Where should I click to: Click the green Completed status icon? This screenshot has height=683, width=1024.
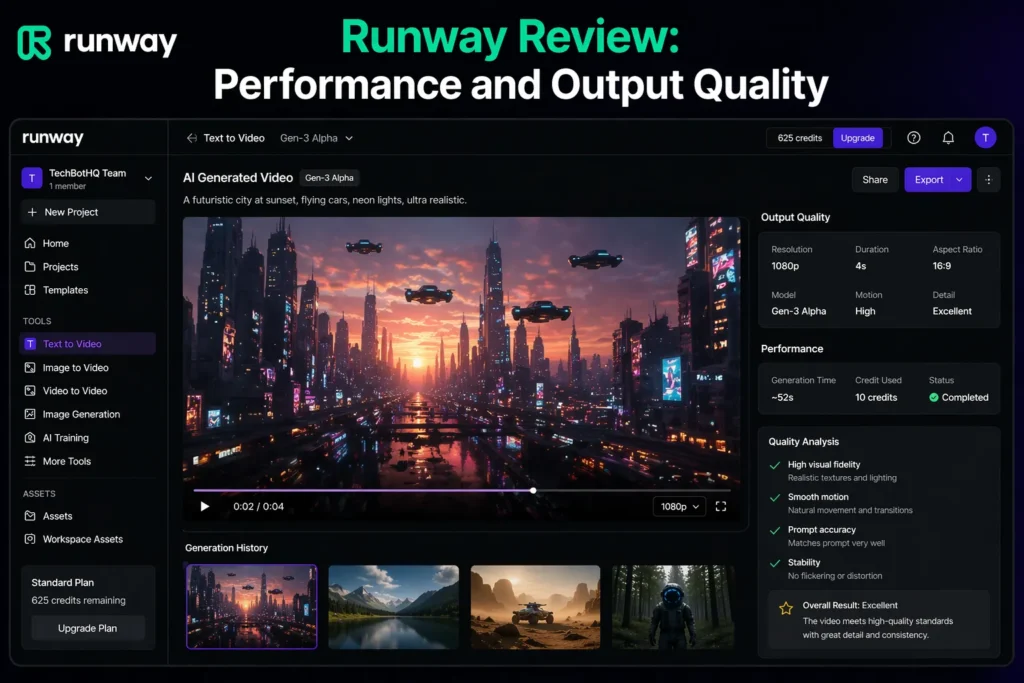pos(934,397)
